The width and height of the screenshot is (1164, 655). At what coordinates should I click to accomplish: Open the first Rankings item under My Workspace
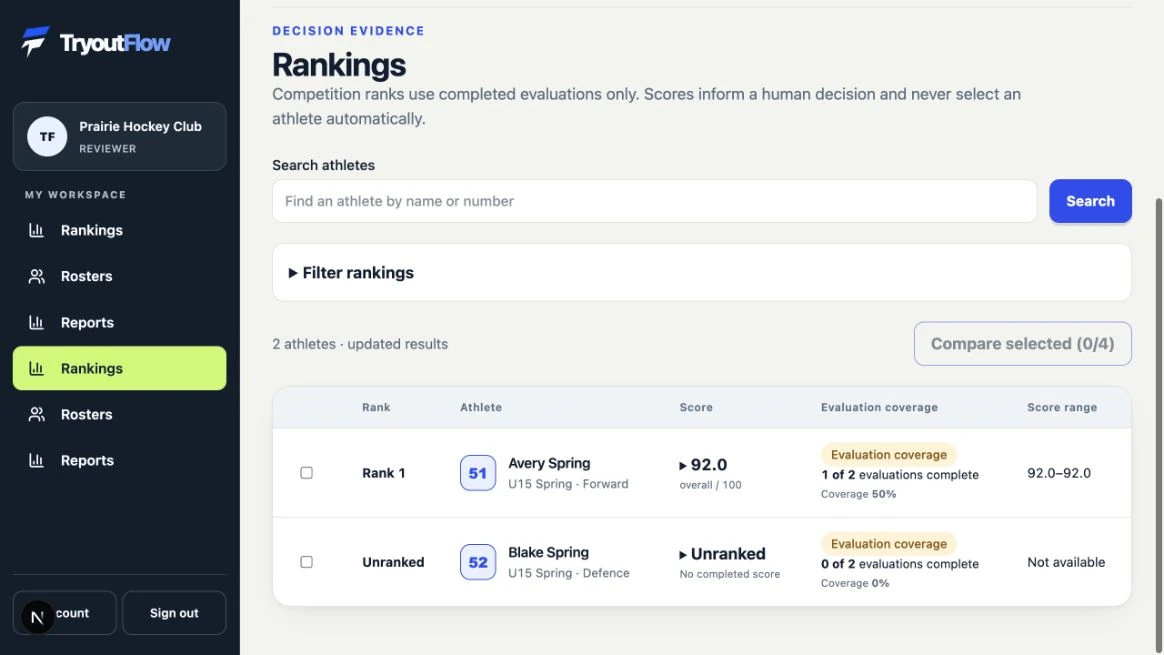pos(120,230)
